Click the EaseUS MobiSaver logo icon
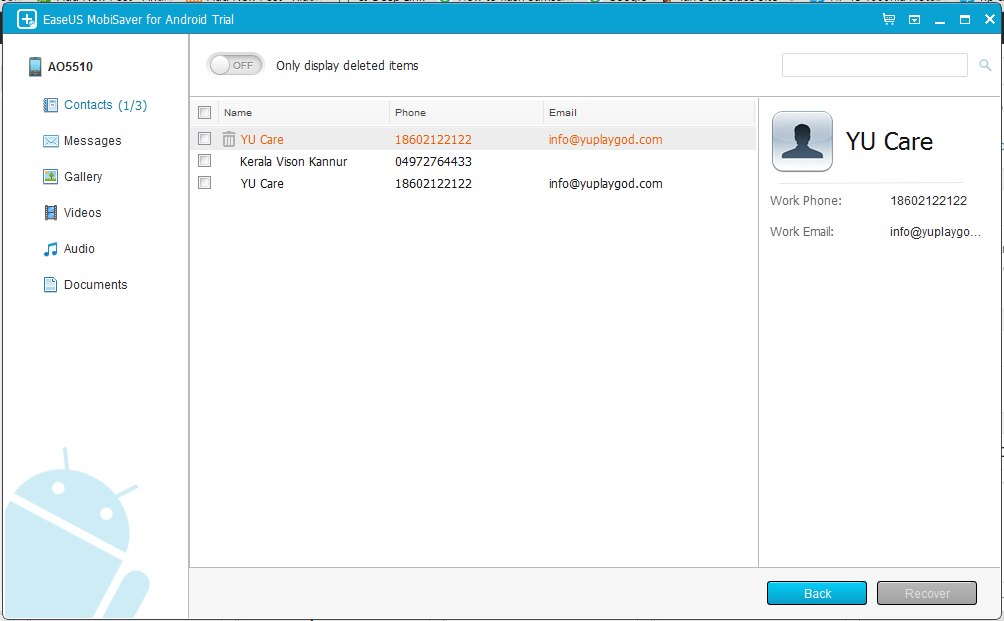The image size is (1004, 621). point(26,19)
